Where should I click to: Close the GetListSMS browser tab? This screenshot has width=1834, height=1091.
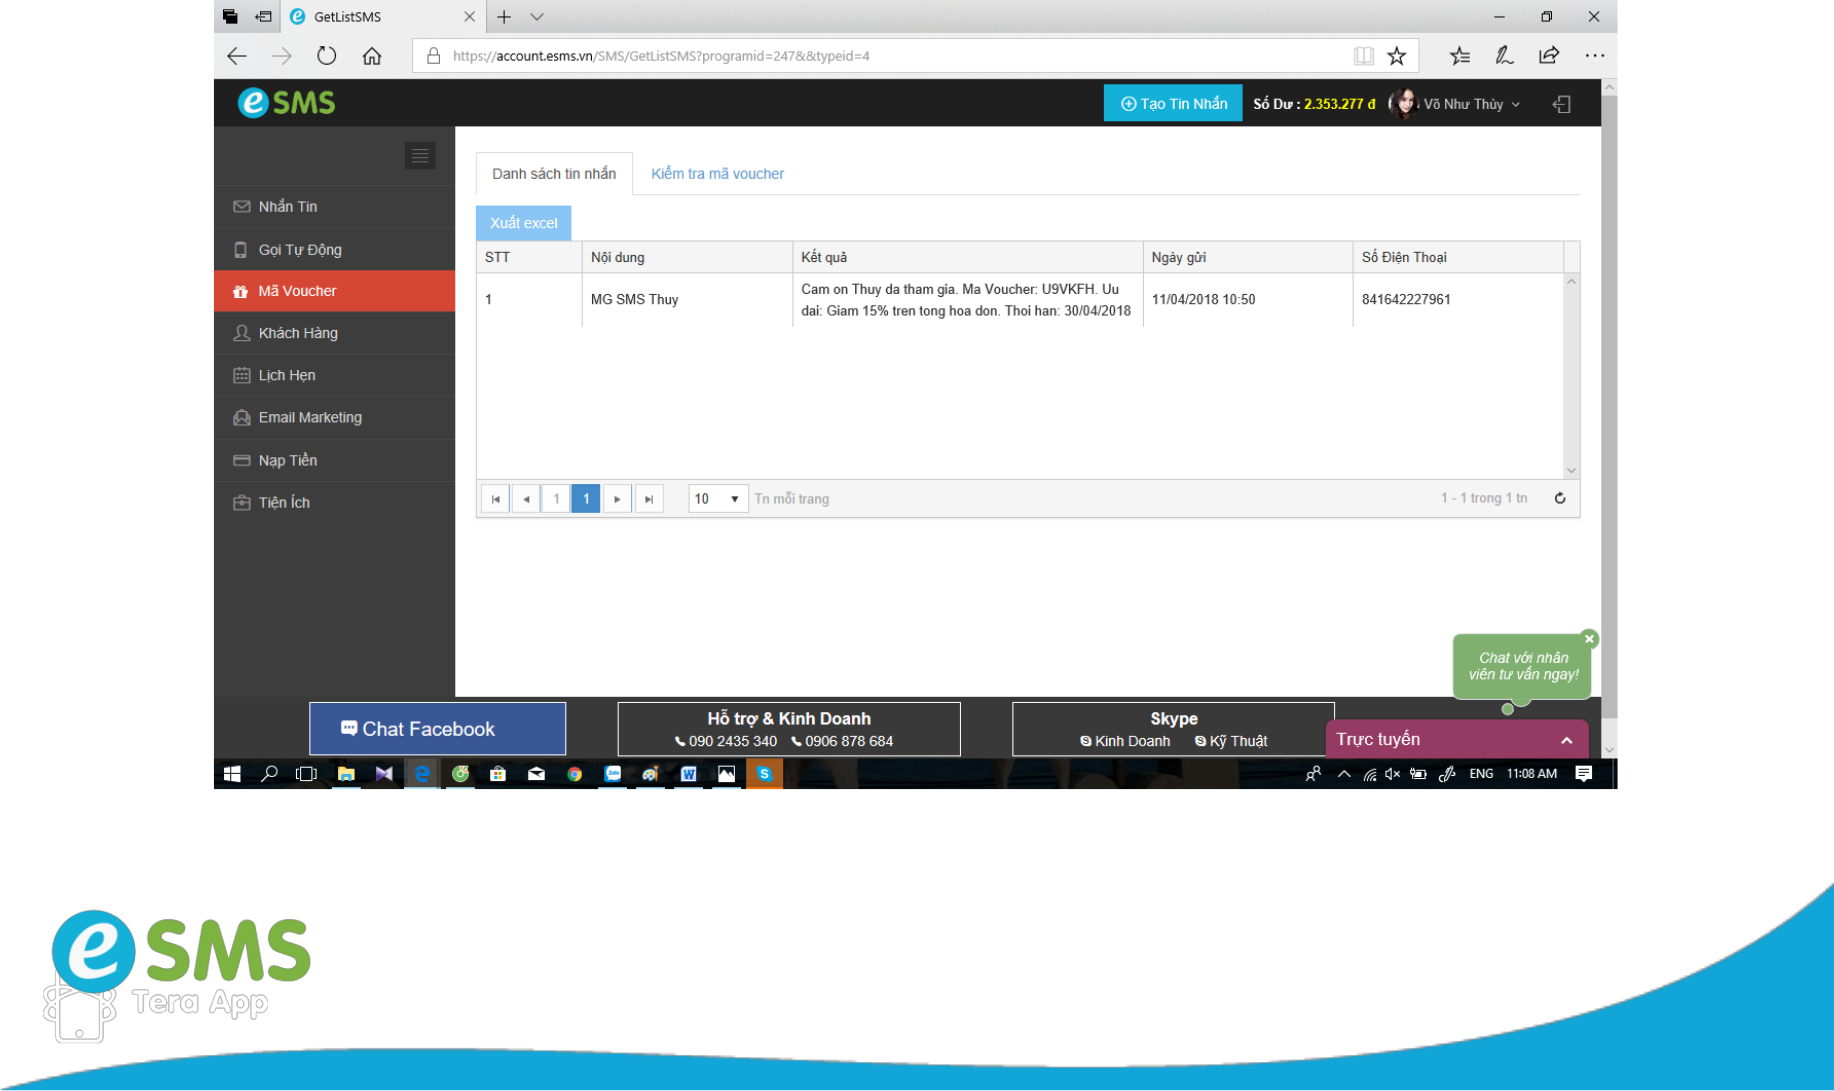[469, 17]
